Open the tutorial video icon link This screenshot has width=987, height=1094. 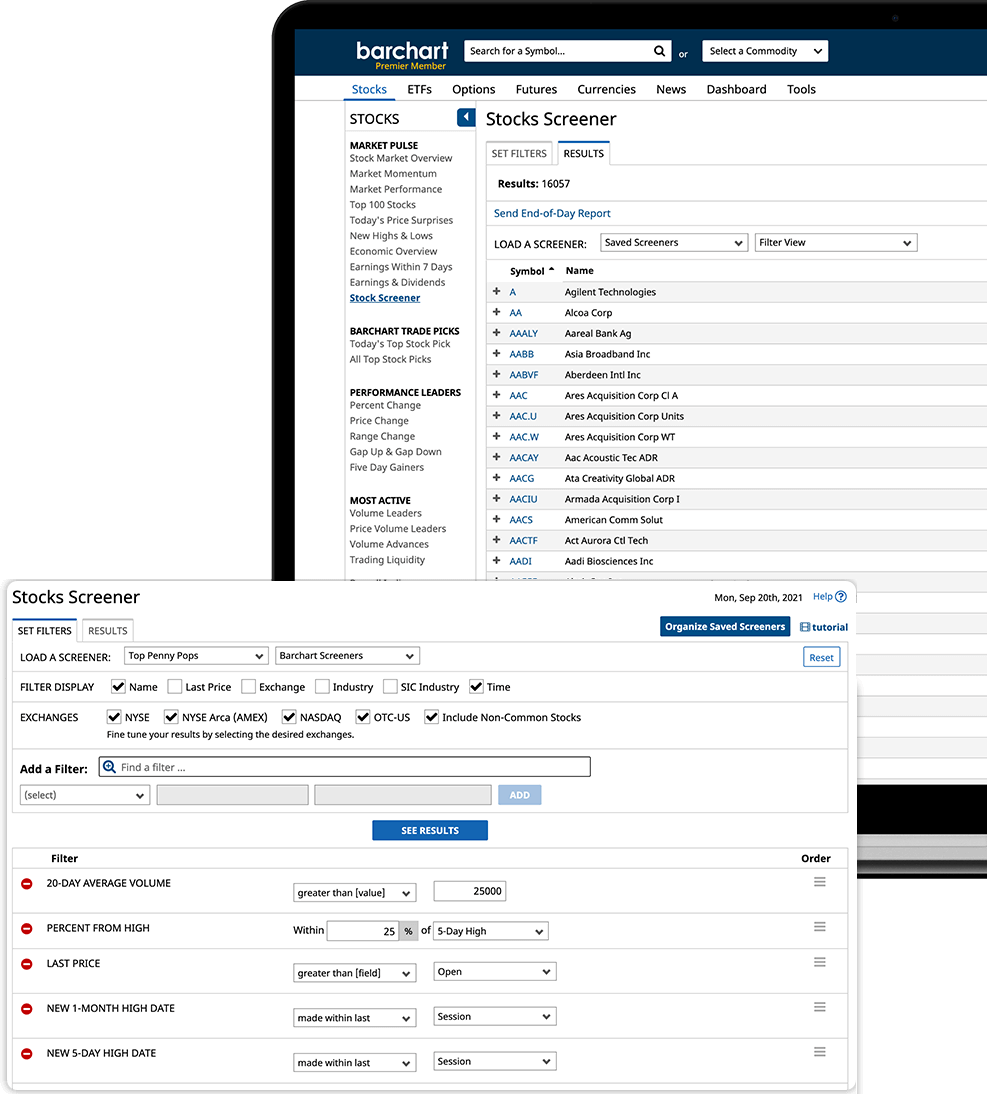tap(806, 627)
